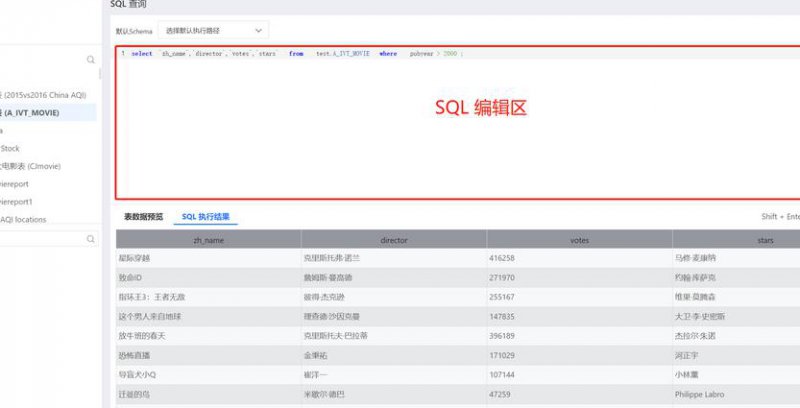The width and height of the screenshot is (800, 408).
Task: Open the default Schema execution path dropdown
Action: [213, 31]
